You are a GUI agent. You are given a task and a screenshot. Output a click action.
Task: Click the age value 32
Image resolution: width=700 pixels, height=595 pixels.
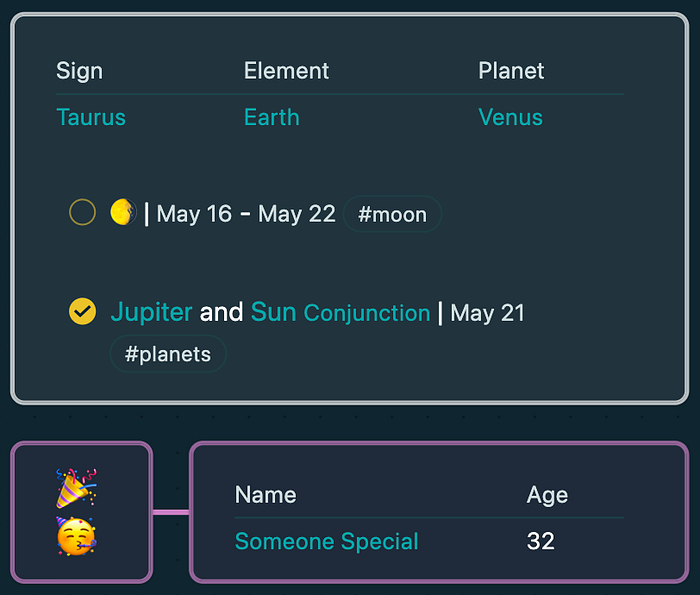pyautogui.click(x=540, y=541)
